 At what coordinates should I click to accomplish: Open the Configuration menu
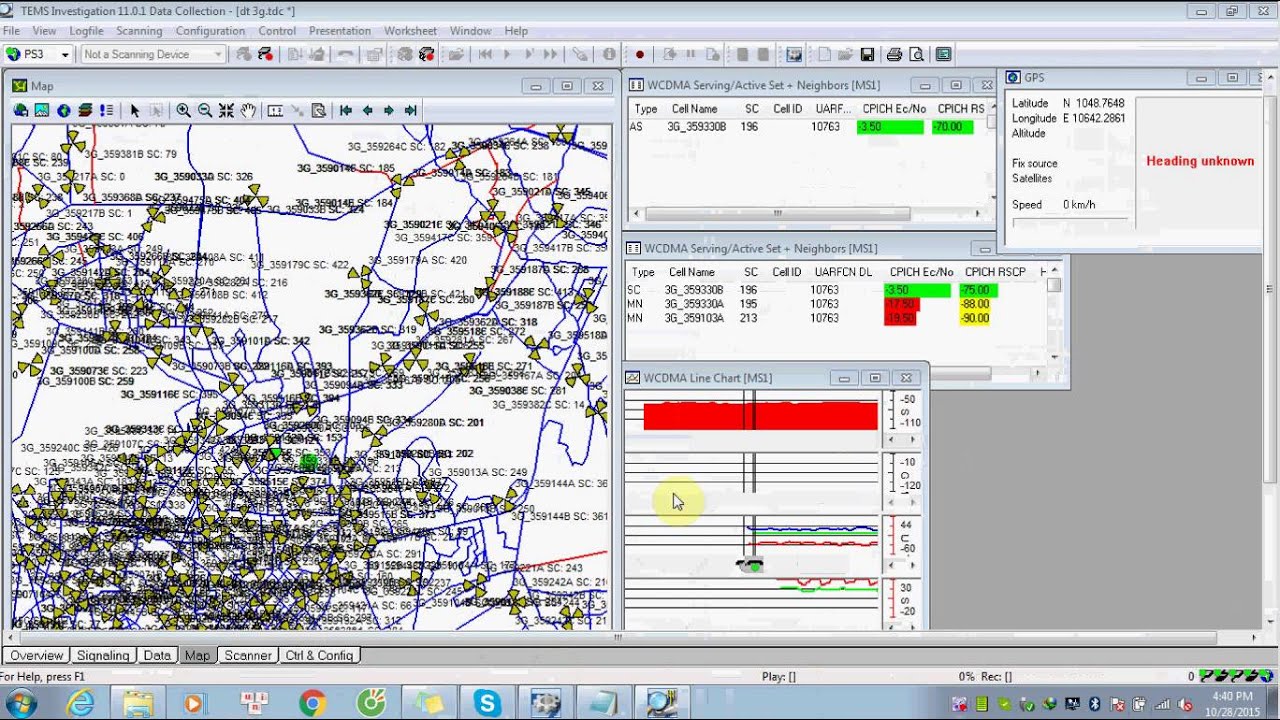pos(210,31)
